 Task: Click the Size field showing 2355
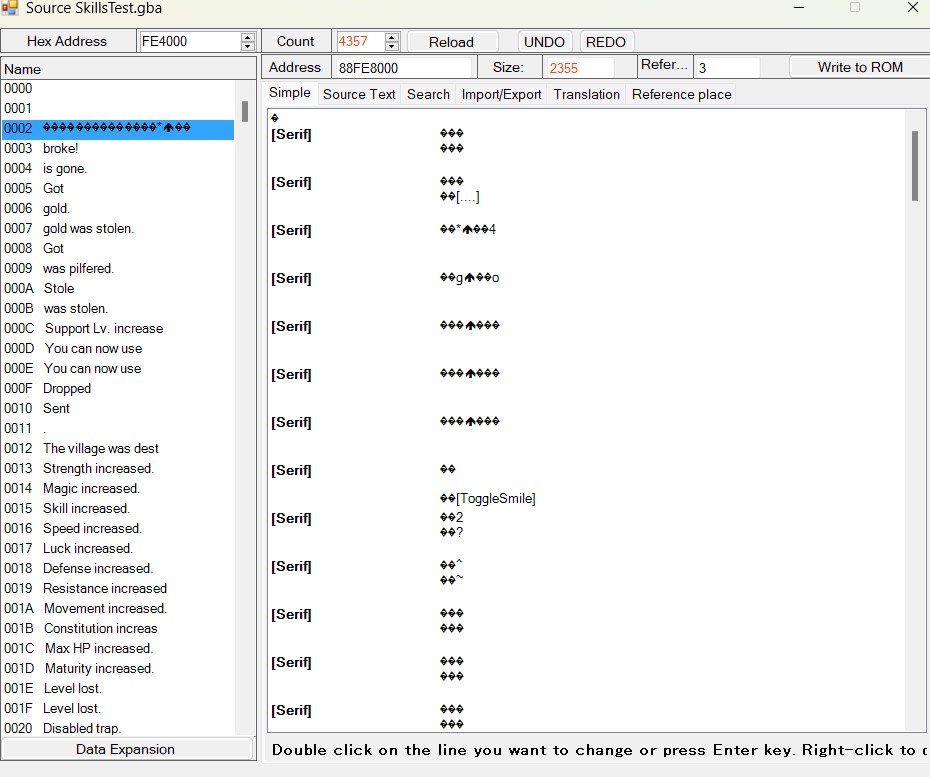click(578, 68)
